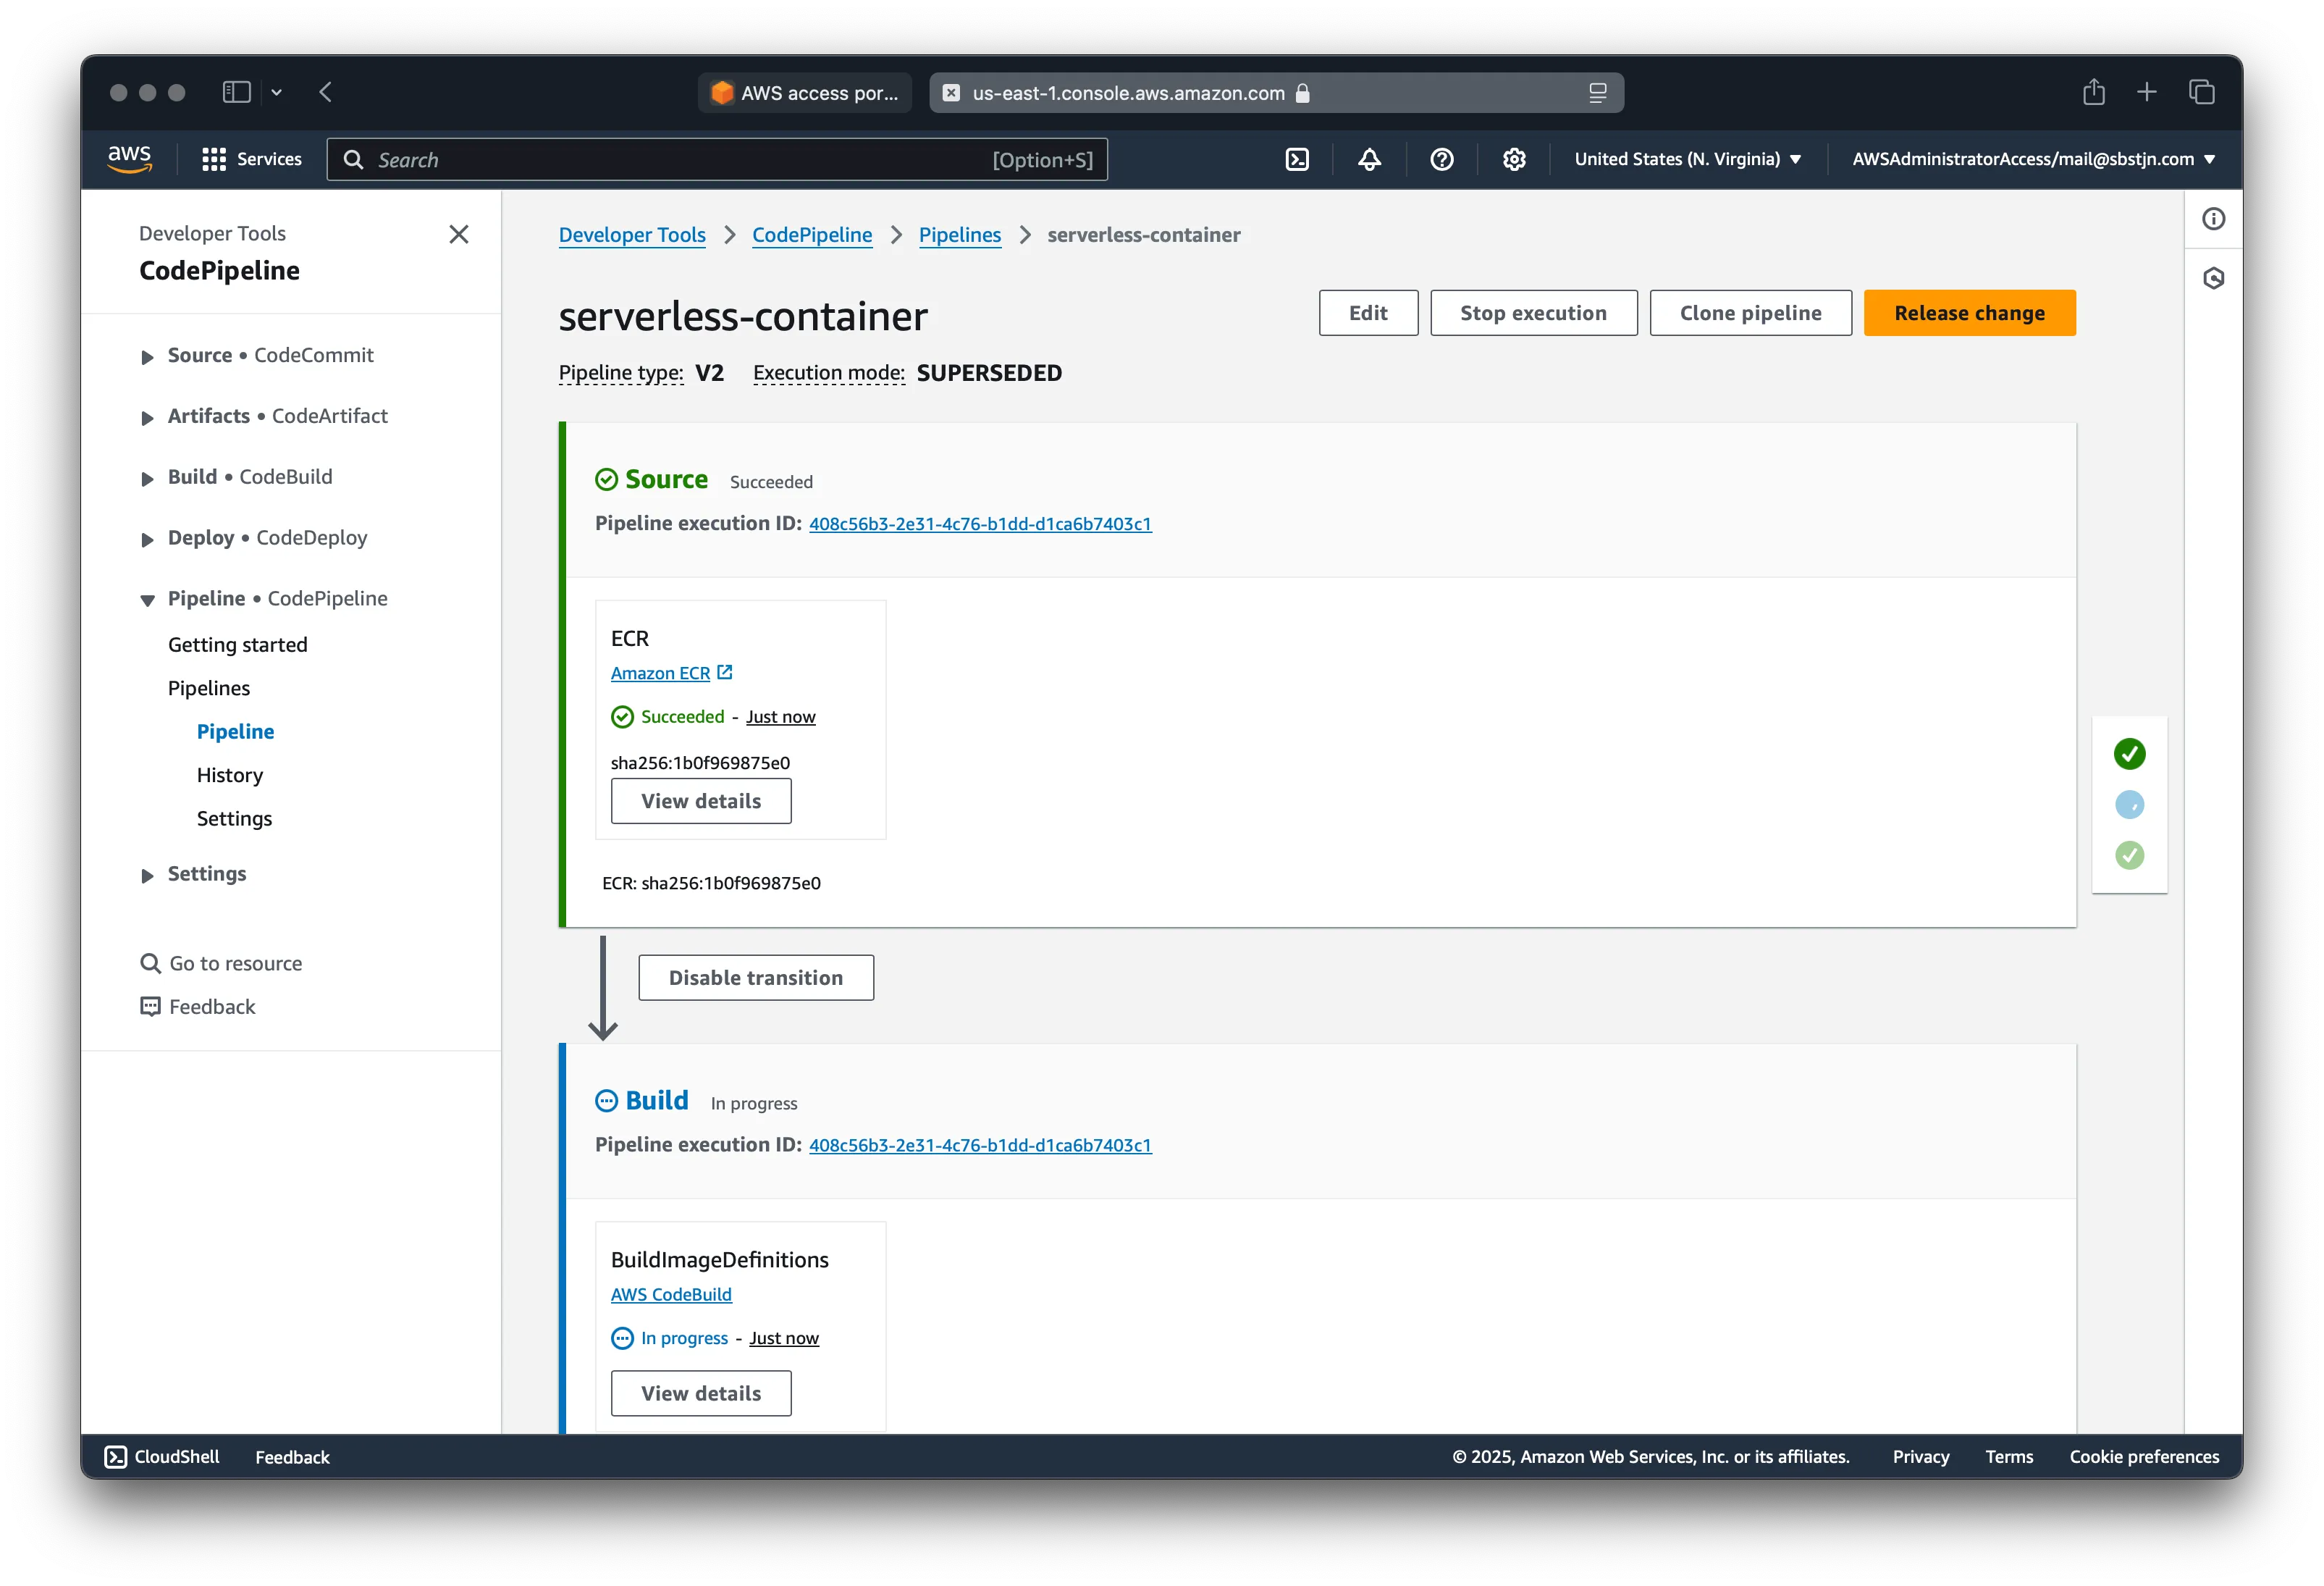This screenshot has height=1586, width=2324.
Task: Open CloudShell icon in top navigation
Action: click(x=1297, y=159)
